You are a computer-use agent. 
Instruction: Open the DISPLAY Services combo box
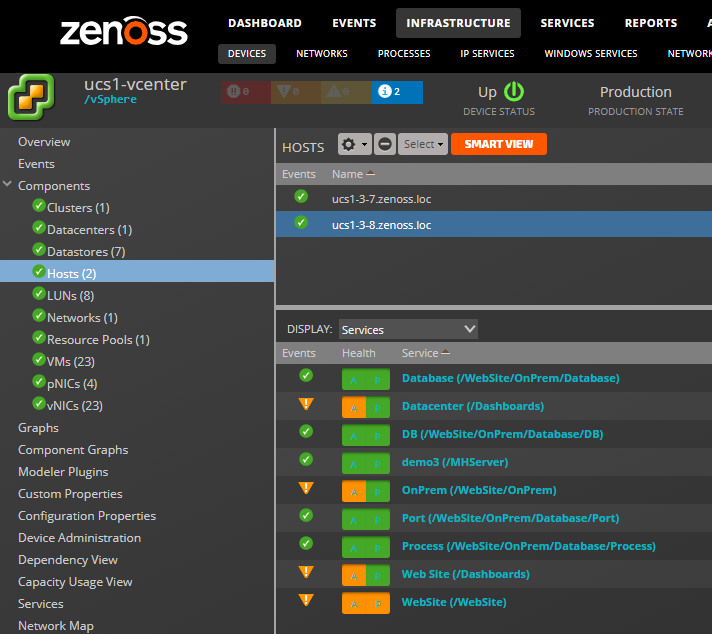[x=408, y=329]
